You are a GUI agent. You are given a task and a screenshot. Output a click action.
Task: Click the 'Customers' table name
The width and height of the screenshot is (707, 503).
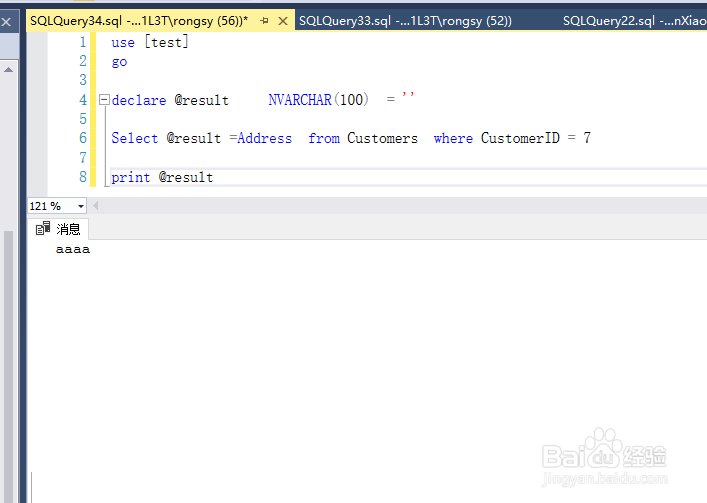click(382, 138)
